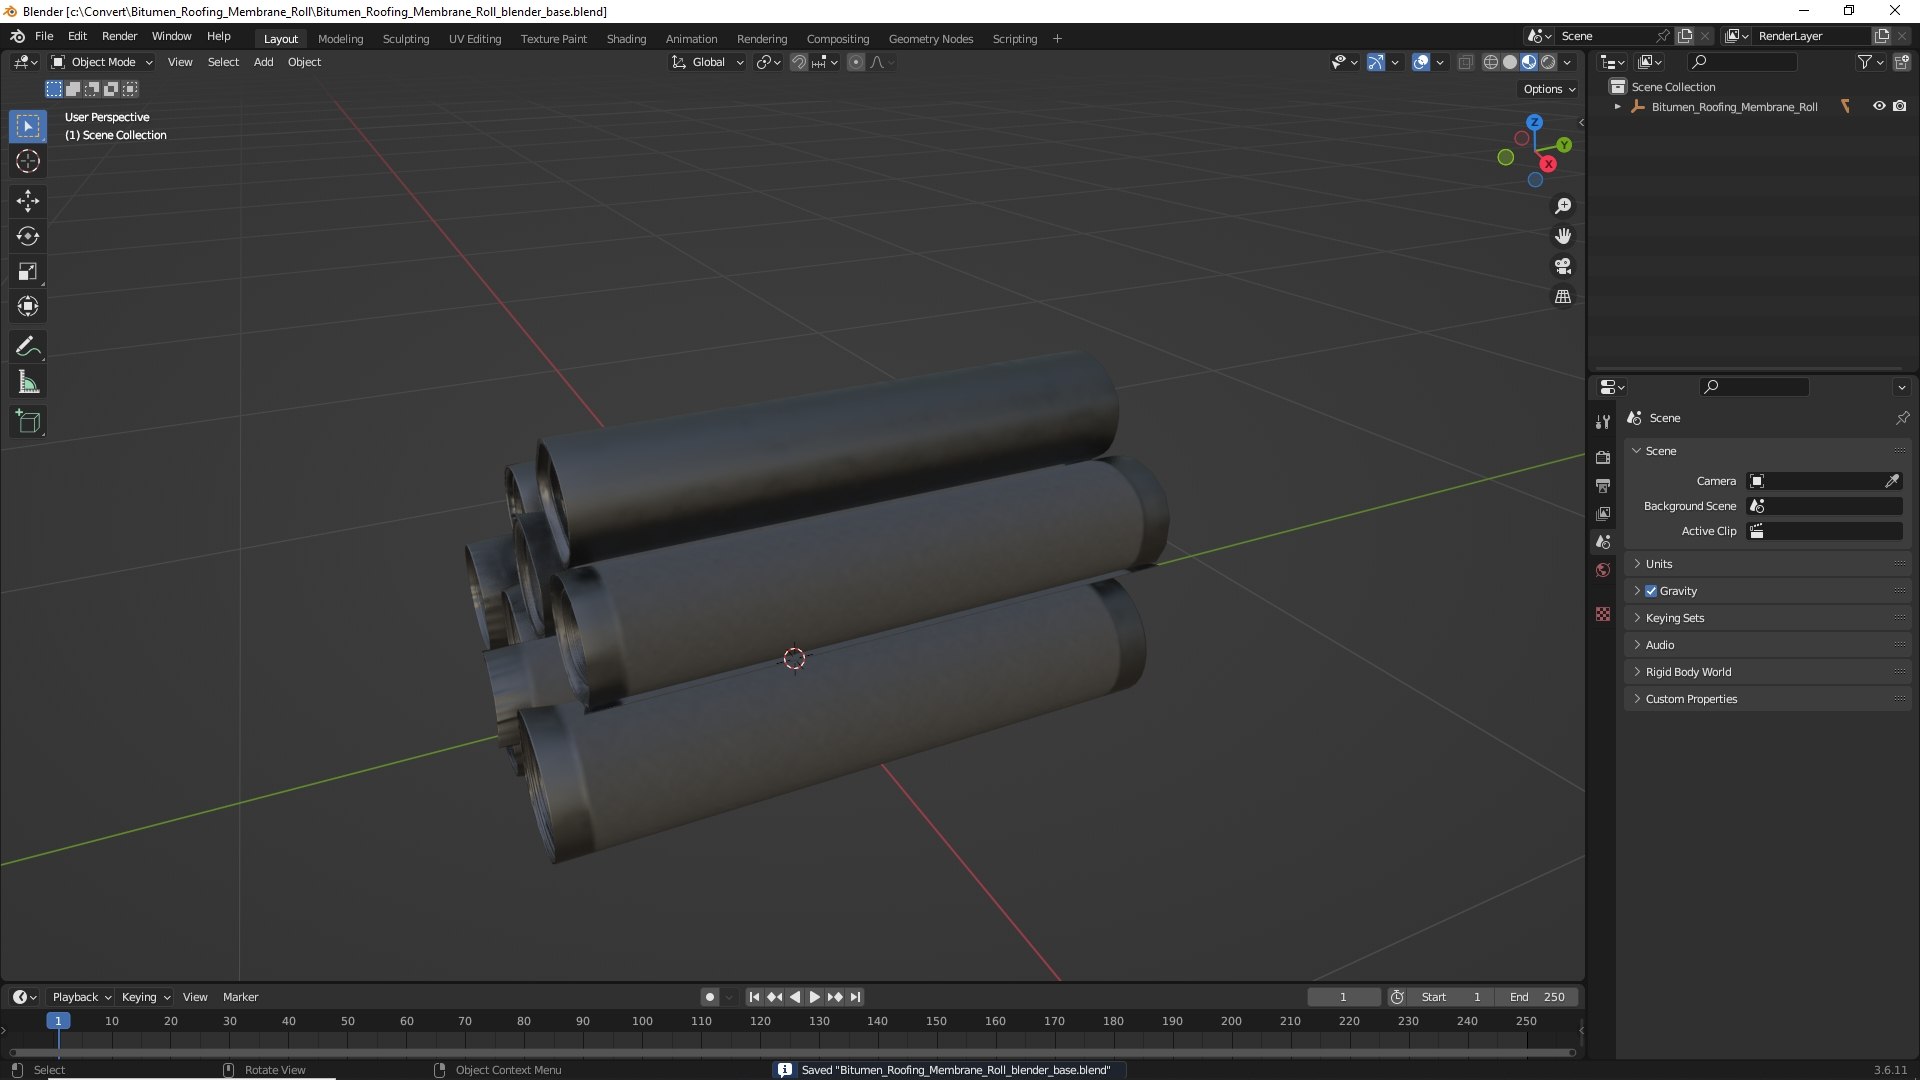The height and width of the screenshot is (1080, 1920).
Task: Activate the Scale tool
Action: click(x=28, y=271)
